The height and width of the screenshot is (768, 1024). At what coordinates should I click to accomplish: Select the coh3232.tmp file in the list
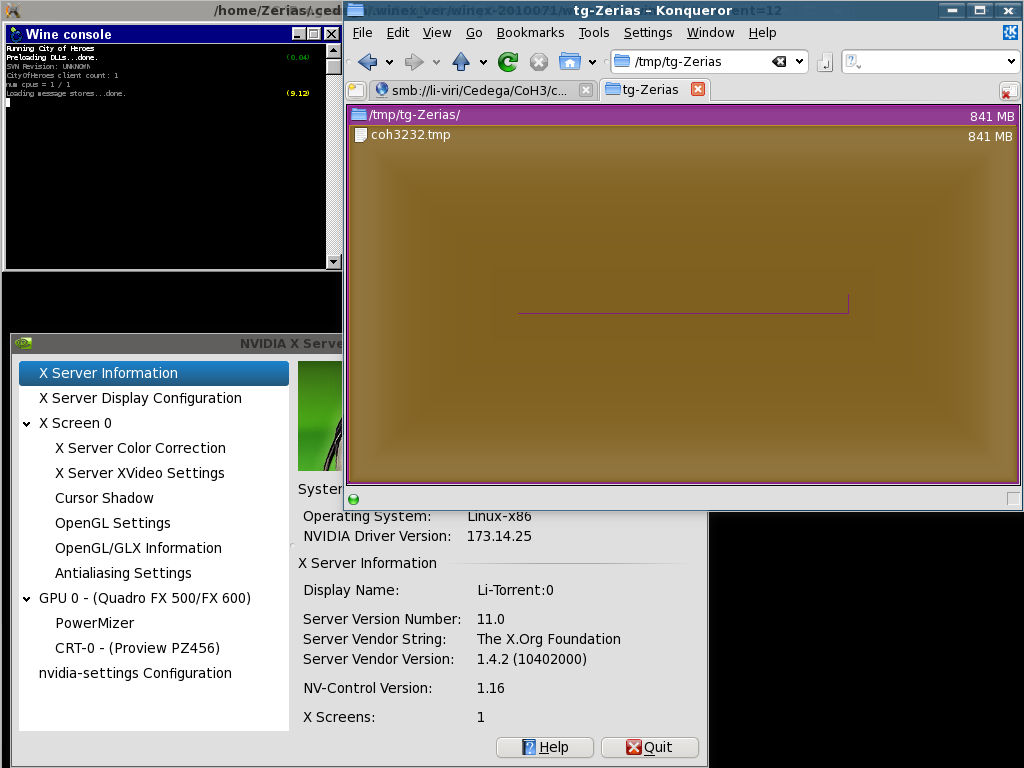tap(410, 135)
